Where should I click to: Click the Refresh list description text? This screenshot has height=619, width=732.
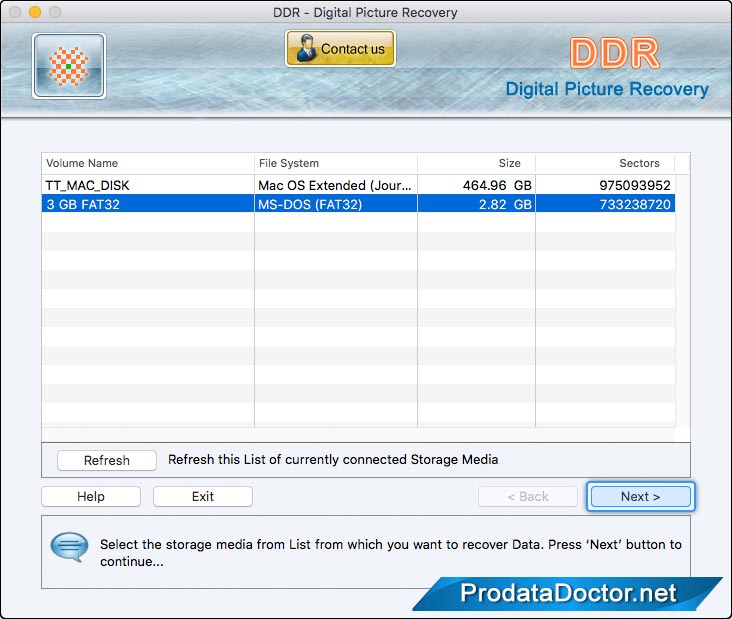click(333, 459)
